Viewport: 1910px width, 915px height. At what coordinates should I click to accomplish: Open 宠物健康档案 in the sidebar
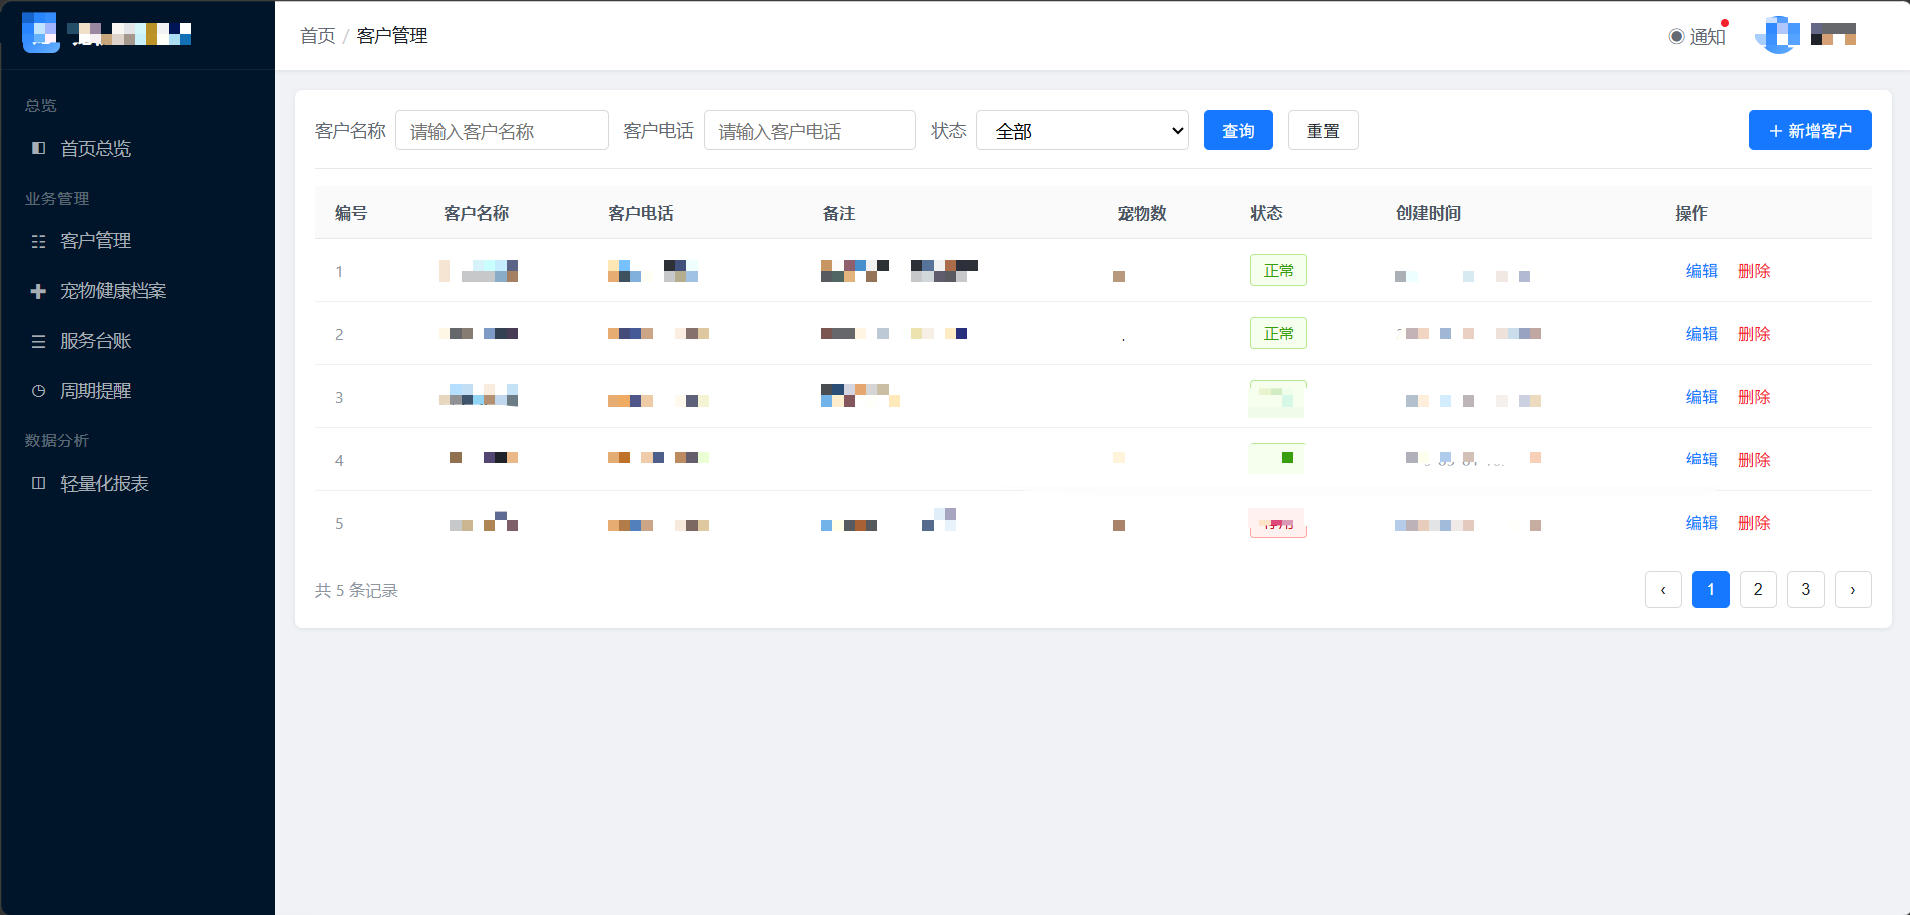click(x=113, y=291)
